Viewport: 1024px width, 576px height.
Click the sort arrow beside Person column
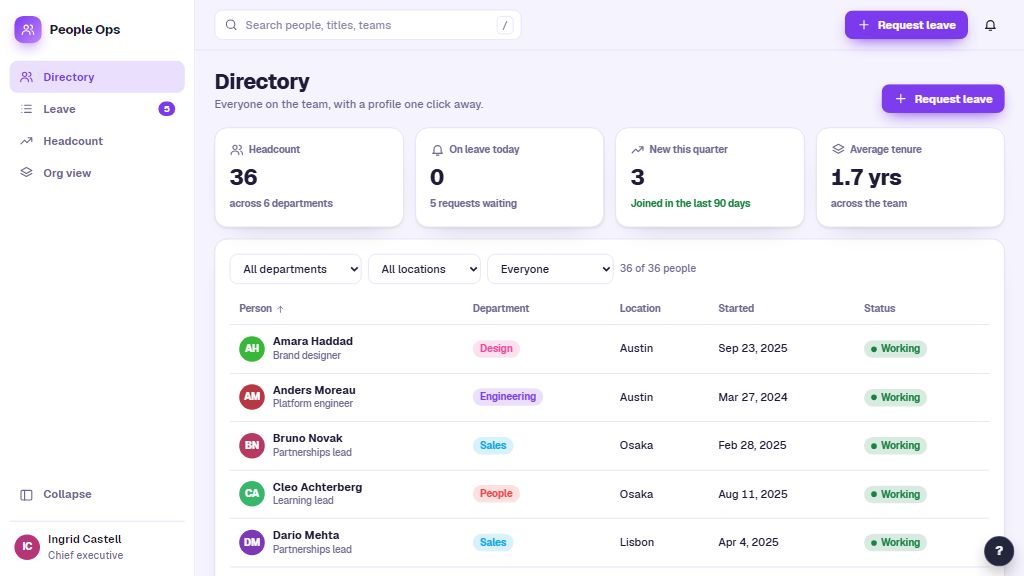(x=280, y=309)
